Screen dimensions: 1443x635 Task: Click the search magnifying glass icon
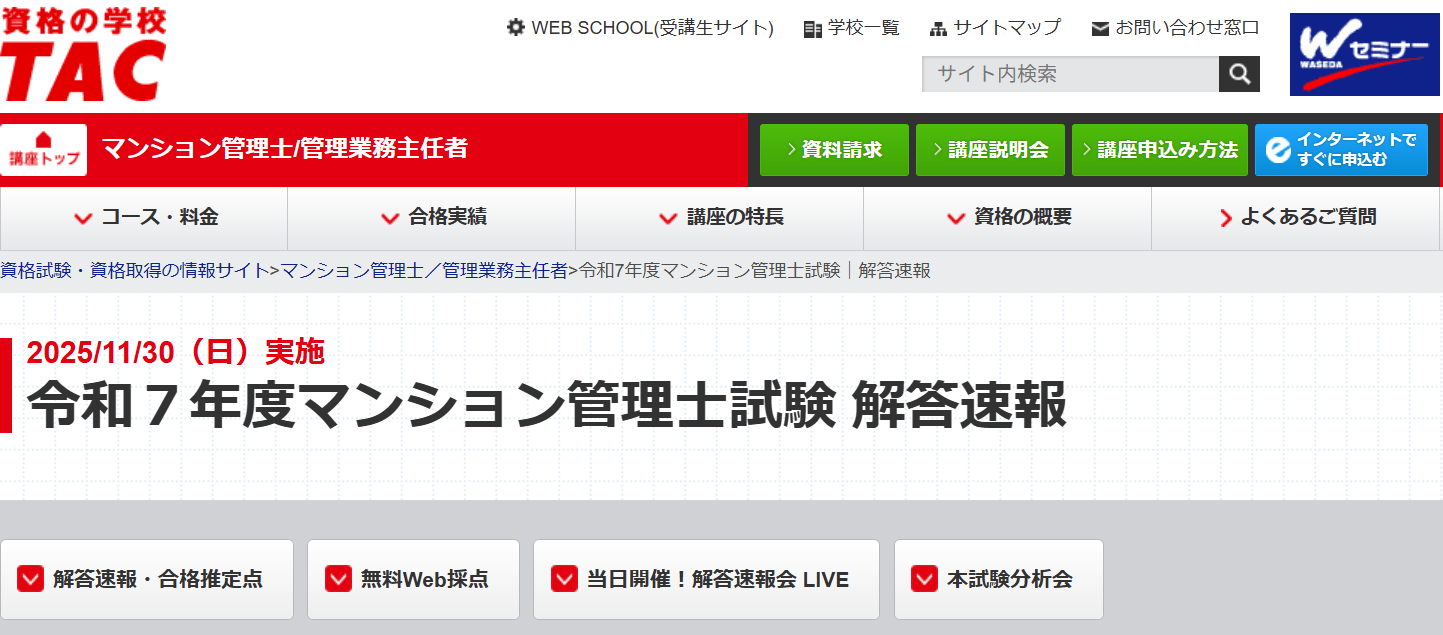[1239, 73]
